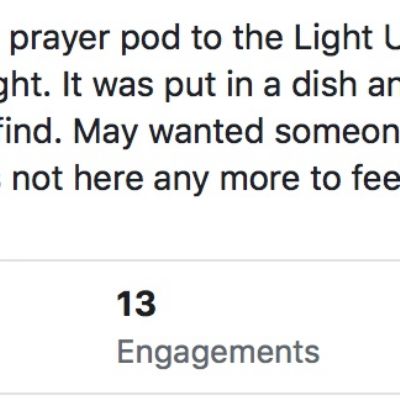Click the word "pod" in the post text
The height and width of the screenshot is (400, 400).
[x=150, y=37]
